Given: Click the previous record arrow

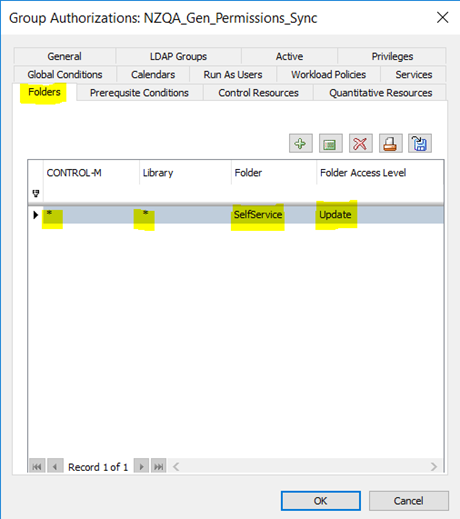Looking at the screenshot, I should tap(55, 466).
